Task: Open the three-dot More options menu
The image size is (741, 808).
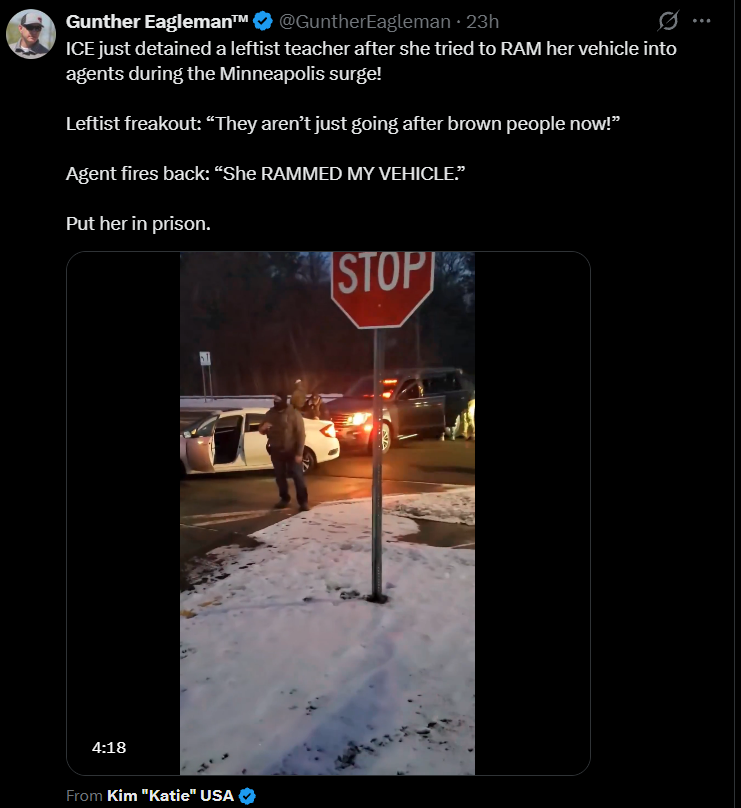Action: (702, 21)
